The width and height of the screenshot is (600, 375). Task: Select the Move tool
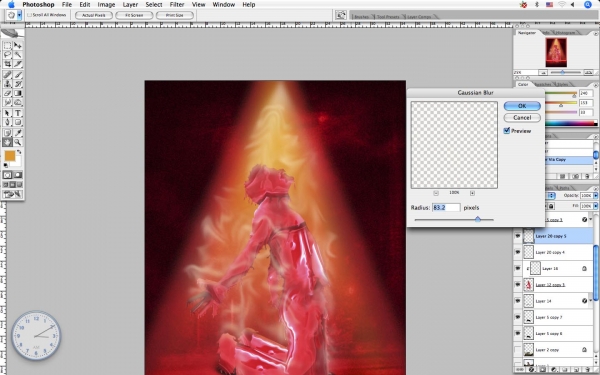click(18, 46)
